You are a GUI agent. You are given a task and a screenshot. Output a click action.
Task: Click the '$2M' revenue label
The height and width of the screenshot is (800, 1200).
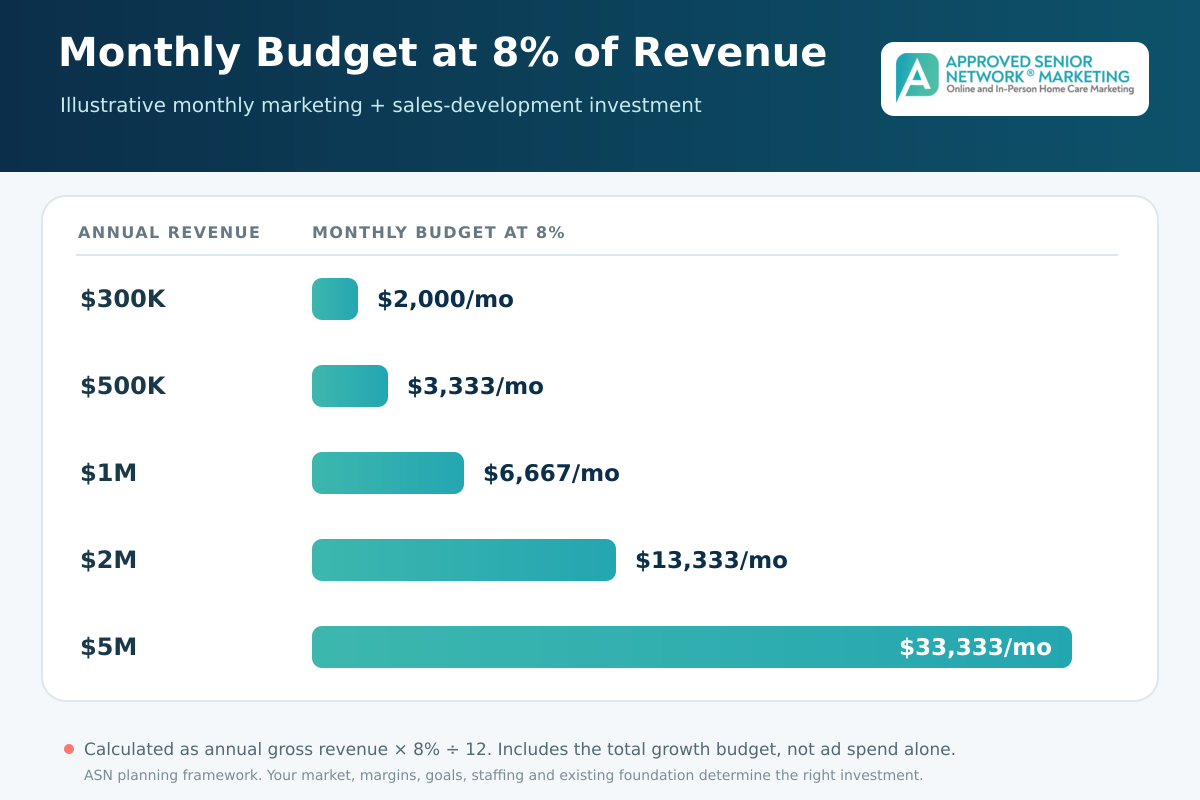tap(108, 560)
